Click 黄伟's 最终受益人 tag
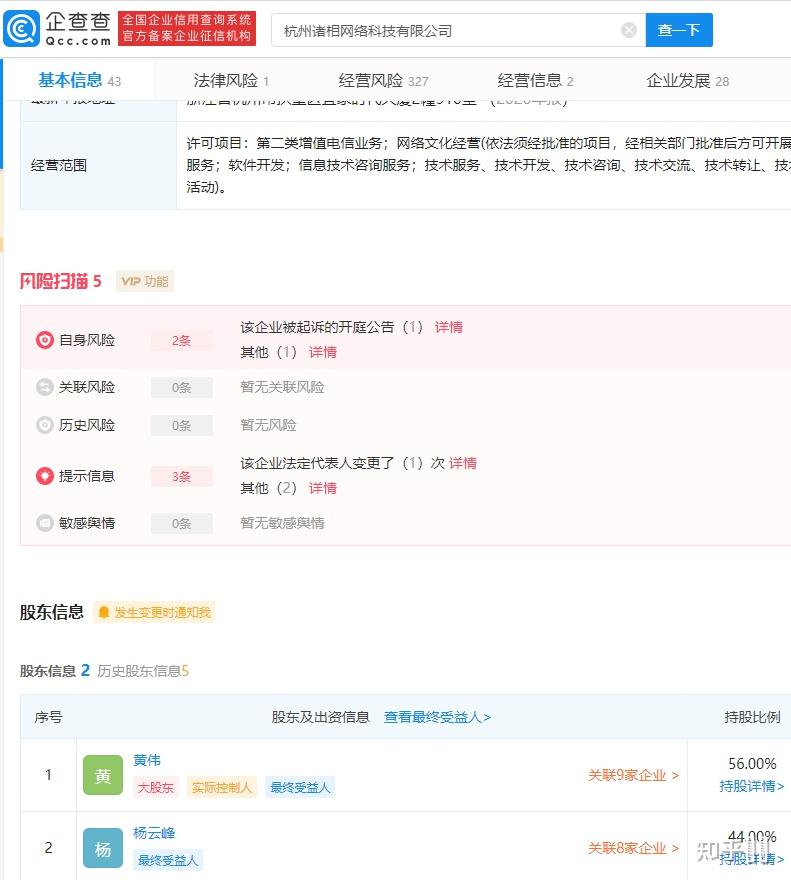Viewport: 791px width, 880px height. click(x=300, y=787)
